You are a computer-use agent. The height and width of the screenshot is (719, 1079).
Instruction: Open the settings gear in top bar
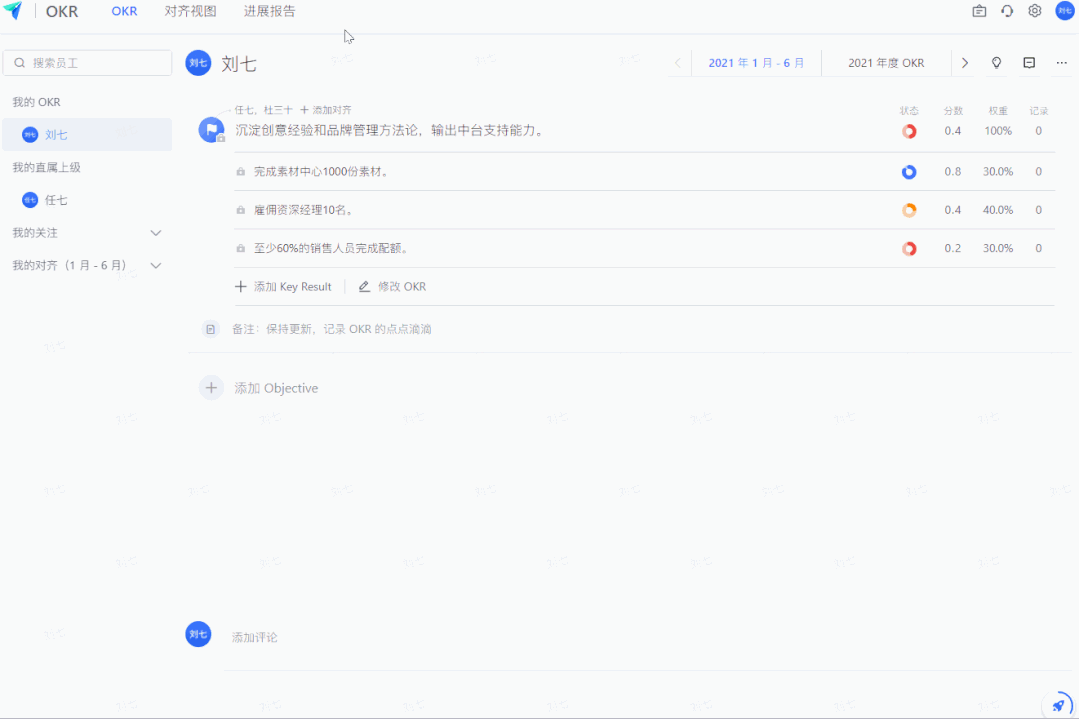pyautogui.click(x=1034, y=11)
